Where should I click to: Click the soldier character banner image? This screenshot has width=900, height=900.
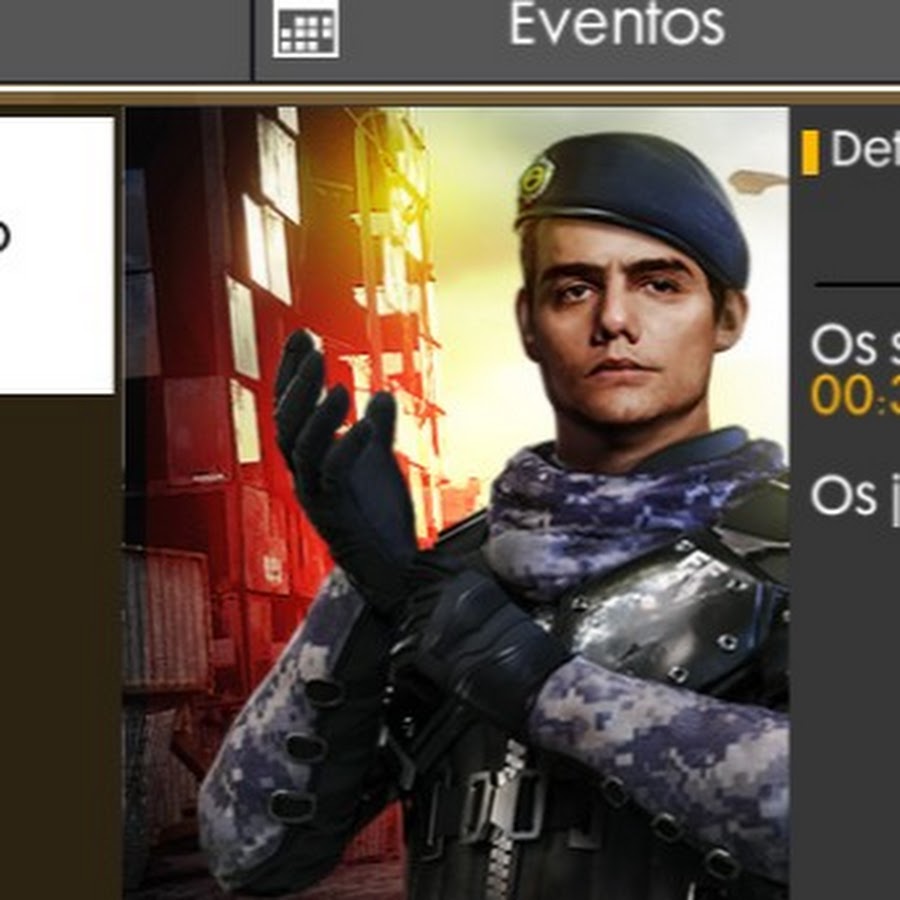coord(456,503)
